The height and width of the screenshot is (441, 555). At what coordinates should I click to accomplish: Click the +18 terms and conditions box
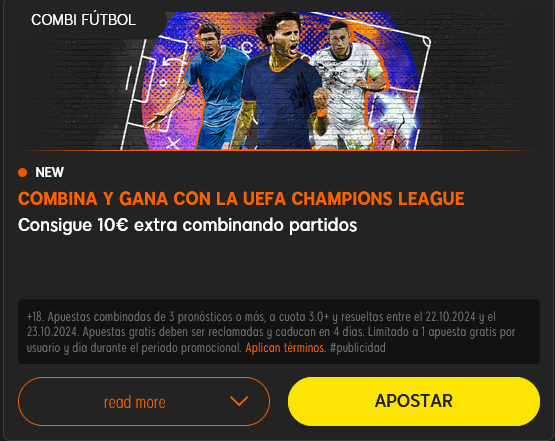[279, 332]
